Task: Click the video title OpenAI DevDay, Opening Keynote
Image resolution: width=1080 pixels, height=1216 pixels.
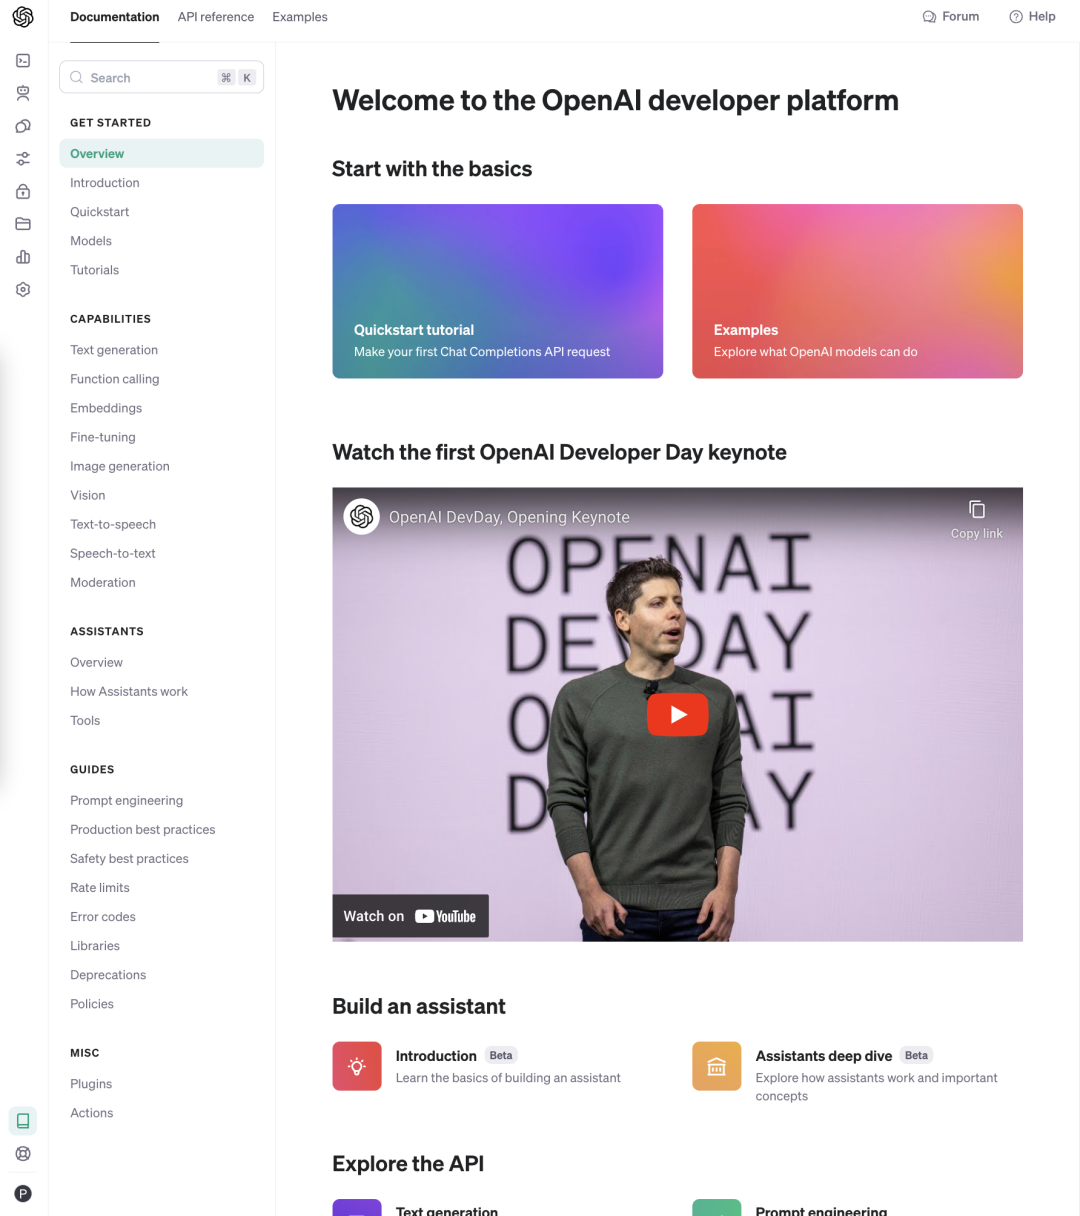Action: pos(509,517)
